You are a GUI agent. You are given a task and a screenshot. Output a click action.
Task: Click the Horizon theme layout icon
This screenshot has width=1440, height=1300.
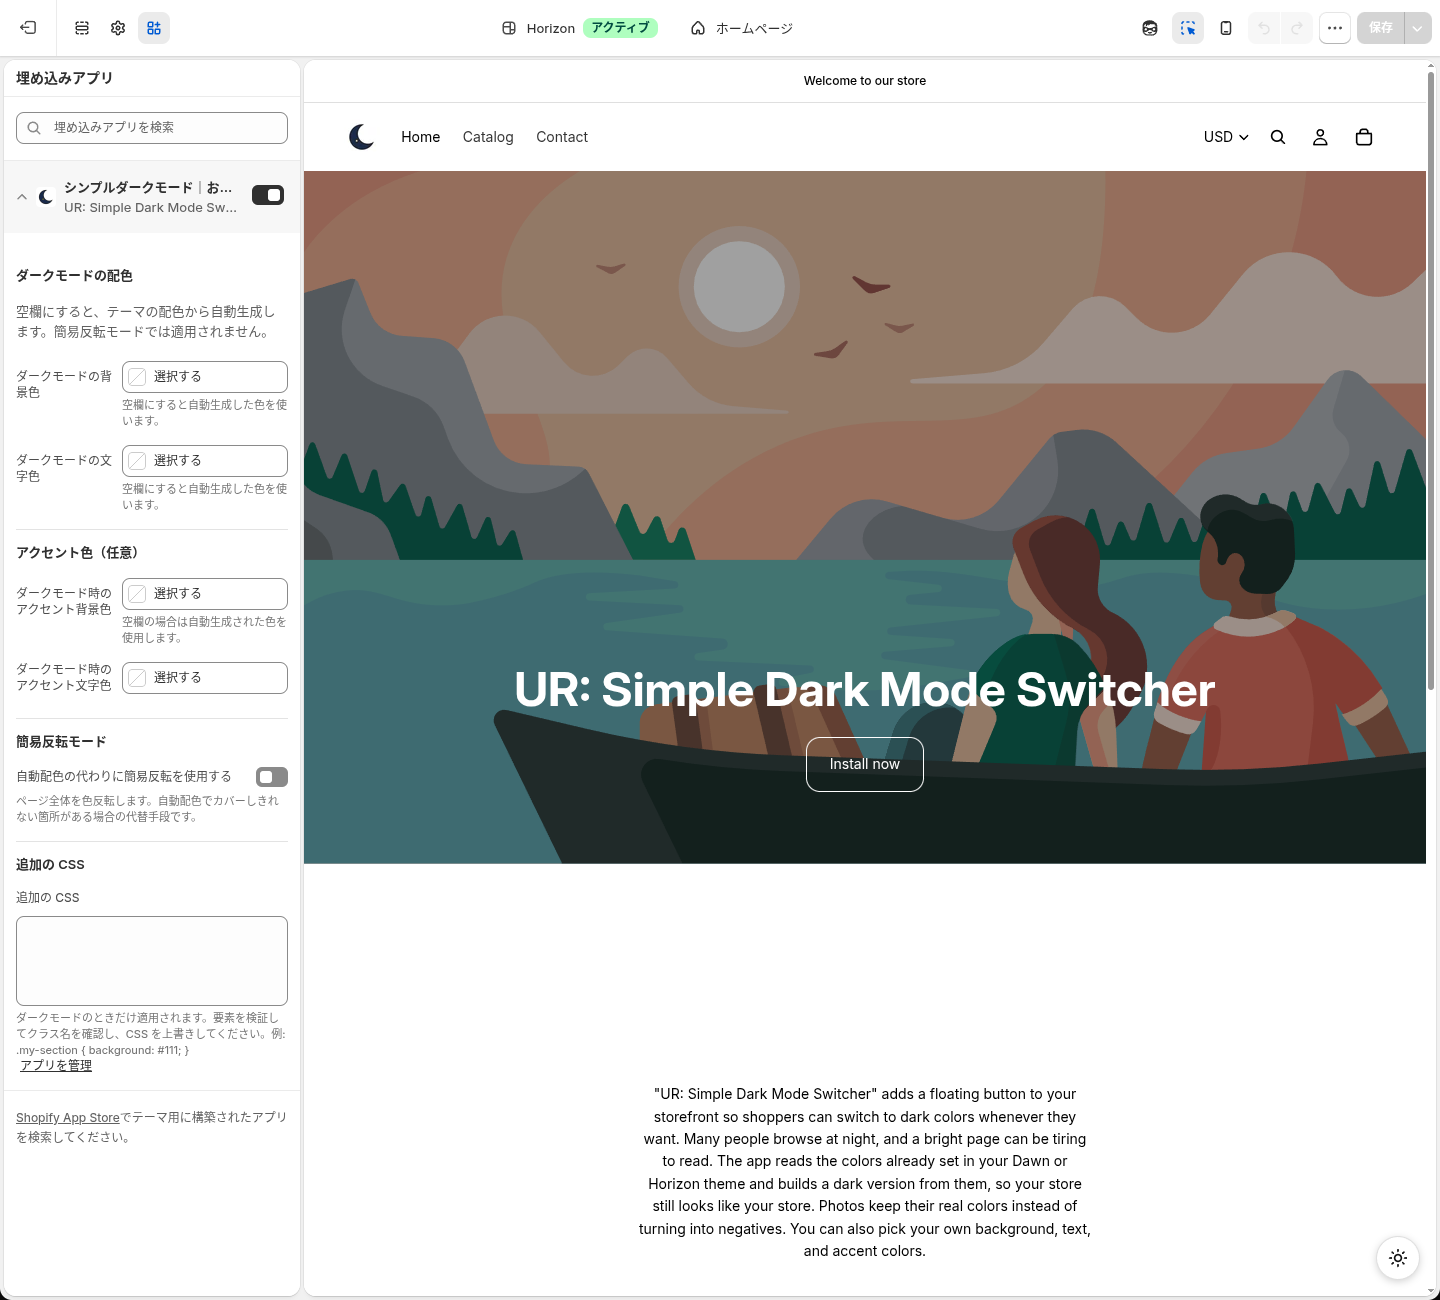509,28
